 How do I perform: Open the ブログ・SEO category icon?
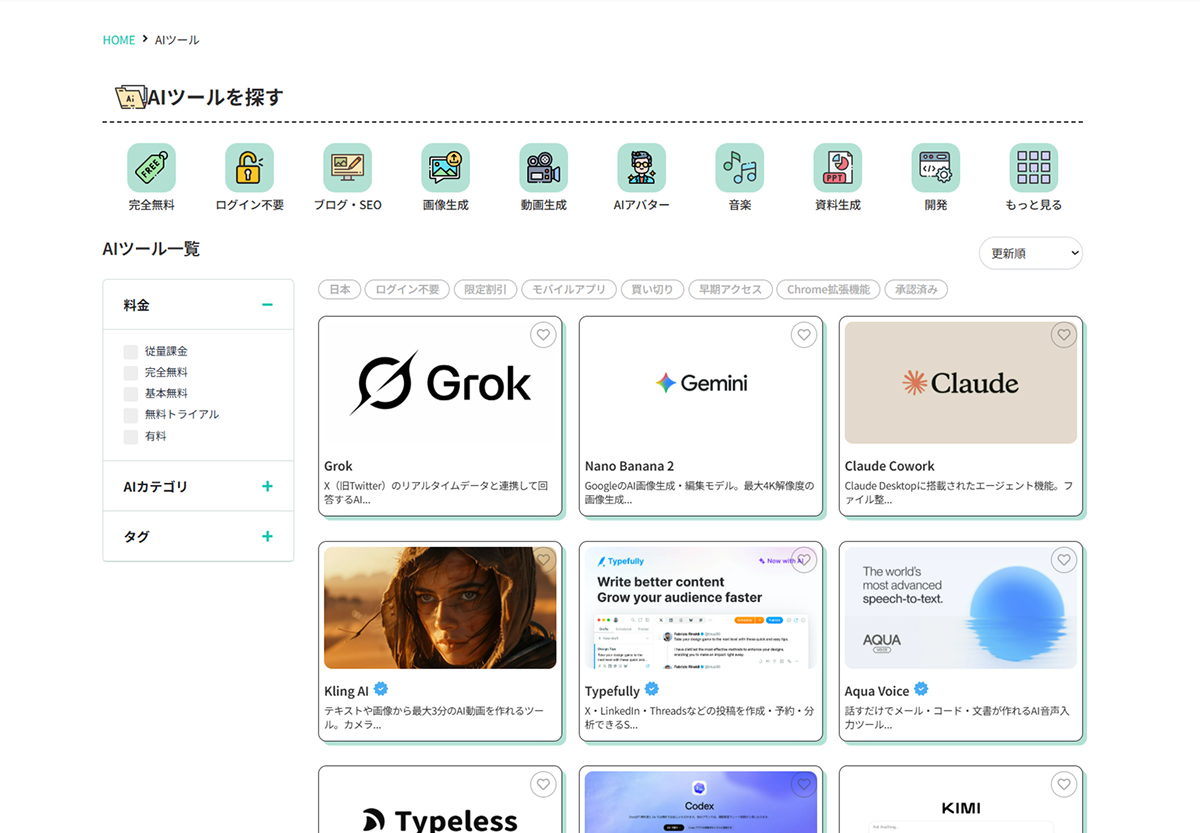[x=347, y=168]
